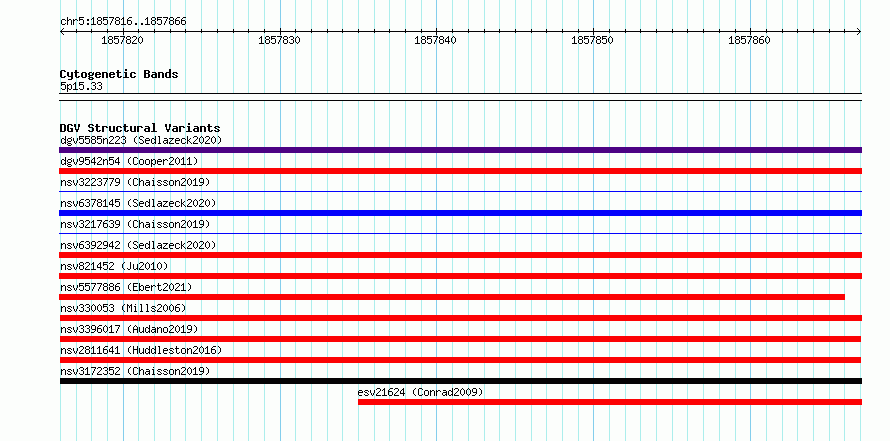The image size is (890, 441).
Task: Click the 5p15.33 band label
Action: pyautogui.click(x=81, y=87)
